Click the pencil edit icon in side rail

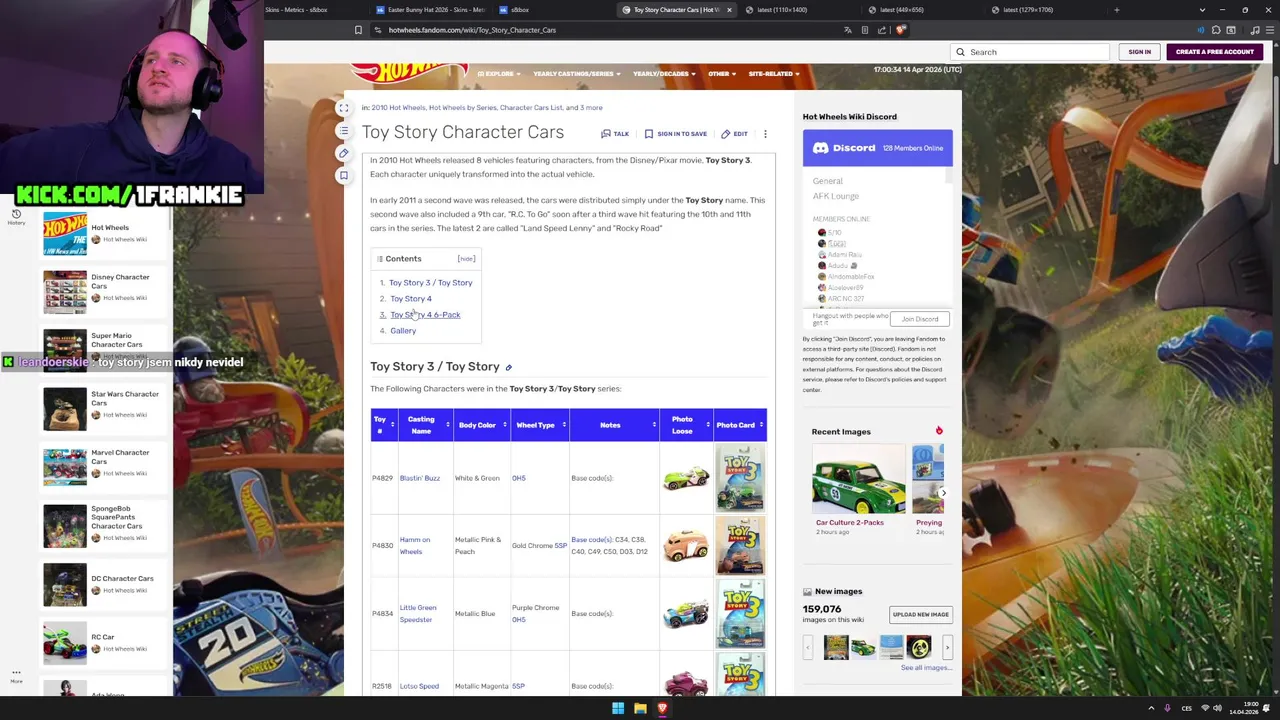[x=343, y=153]
